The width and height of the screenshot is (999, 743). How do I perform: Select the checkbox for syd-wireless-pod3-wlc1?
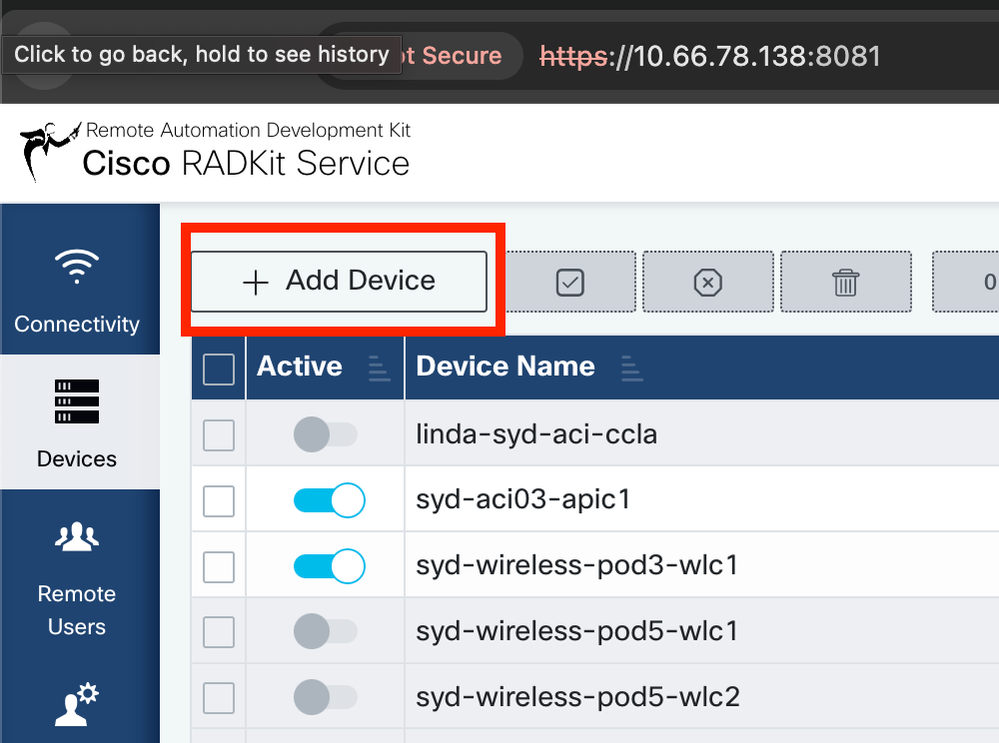tap(219, 566)
